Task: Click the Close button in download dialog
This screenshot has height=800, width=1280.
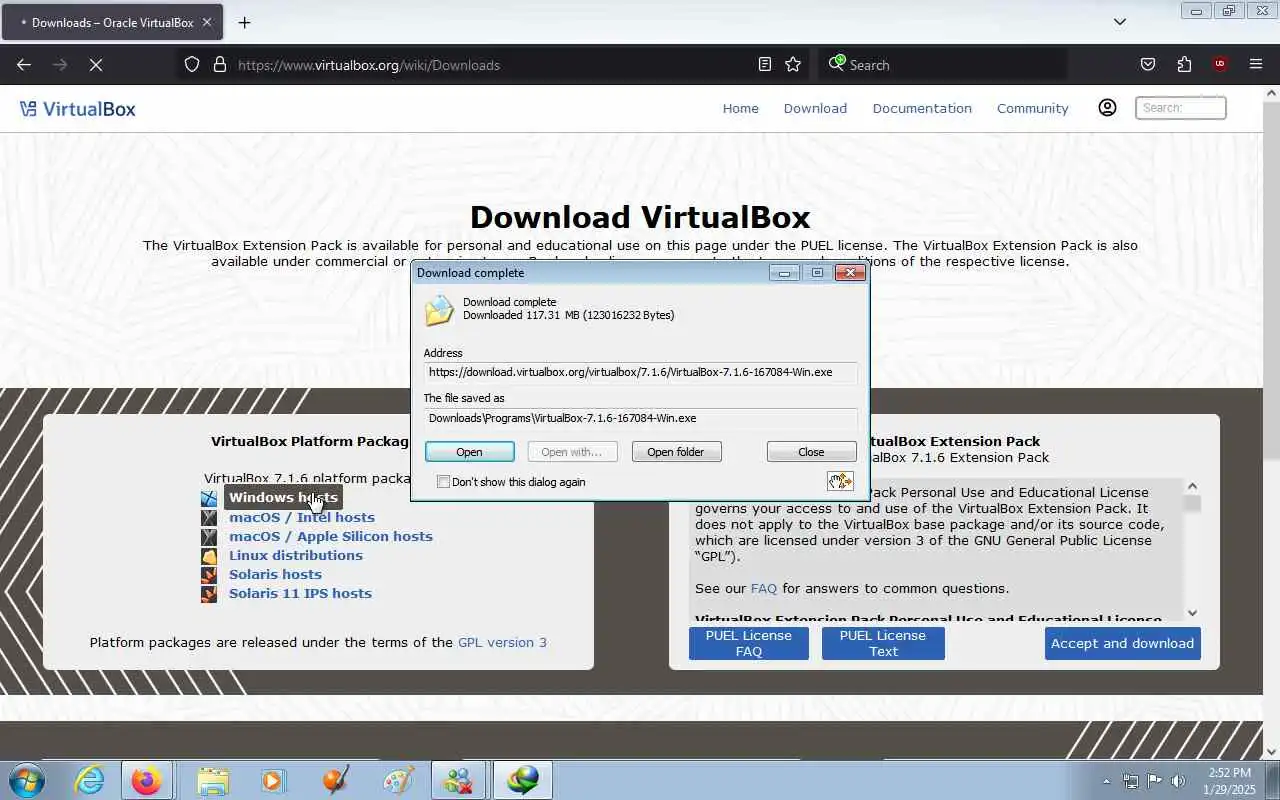Action: click(x=812, y=452)
